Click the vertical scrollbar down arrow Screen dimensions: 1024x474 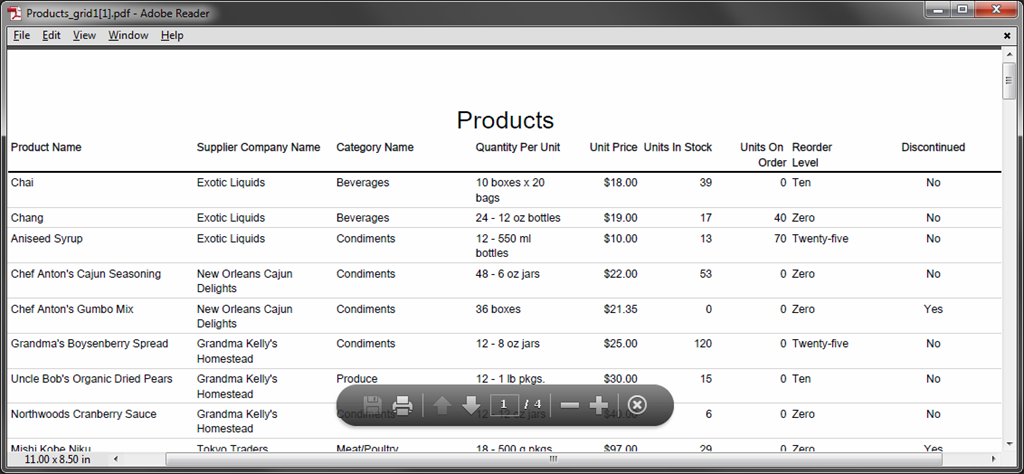pos(1008,446)
